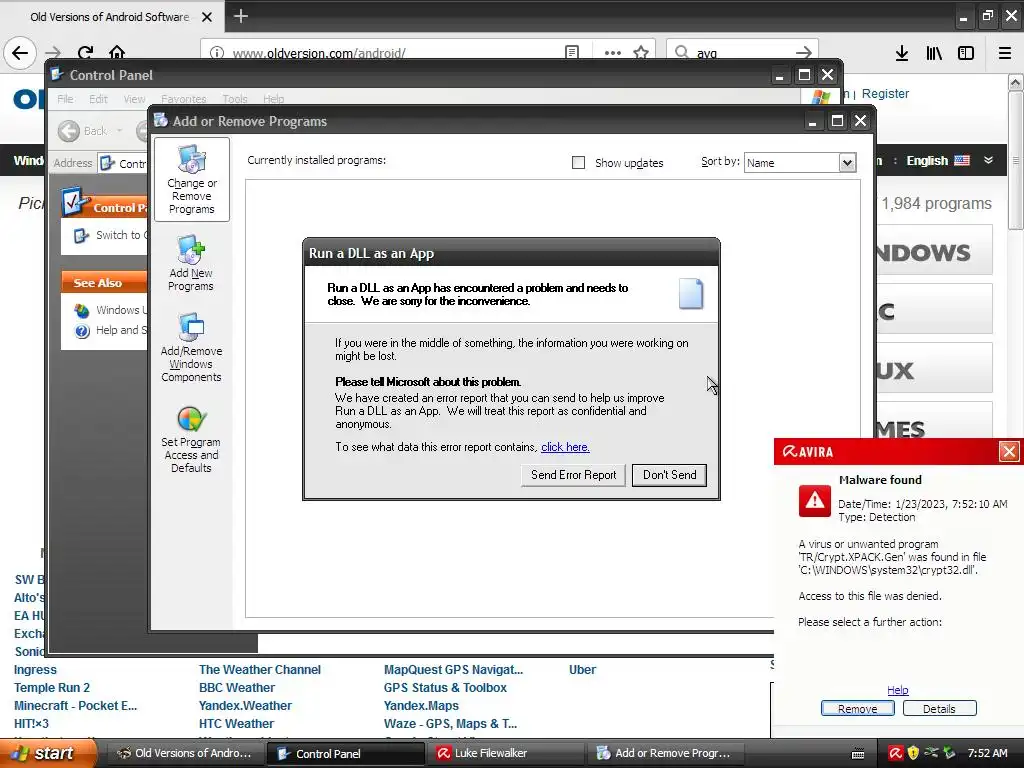Screen dimensions: 1024x768
Task: Open Firefox reader view icon
Action: click(x=572, y=52)
